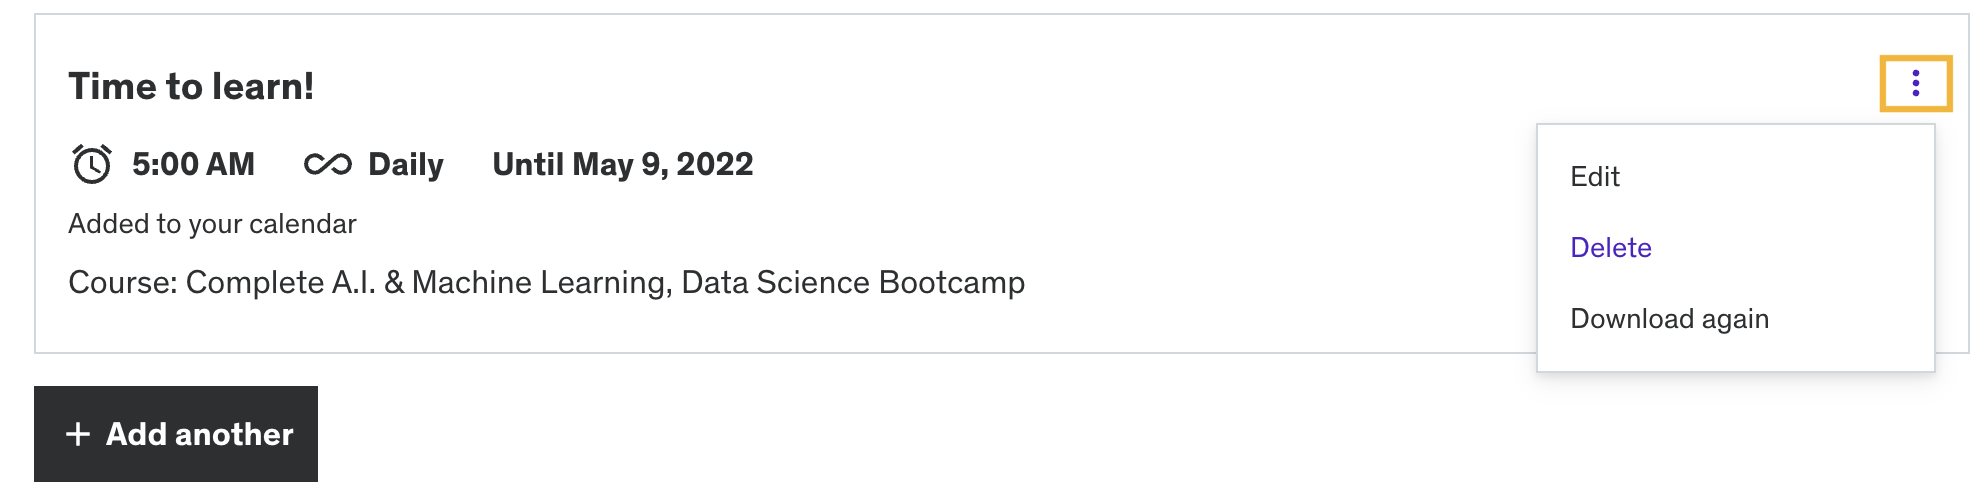This screenshot has width=1984, height=503.
Task: Click the 5:00 AM reminder time
Action: coord(193,164)
